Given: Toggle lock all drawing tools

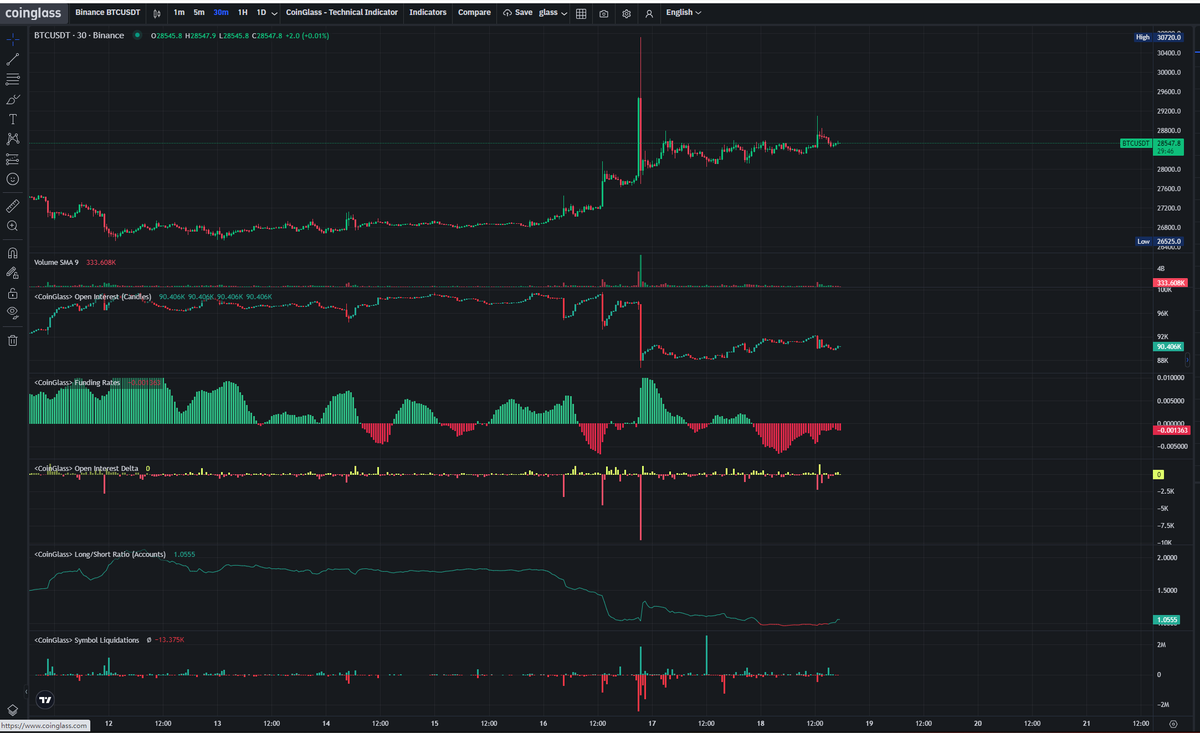Looking at the screenshot, I should pyautogui.click(x=12, y=293).
